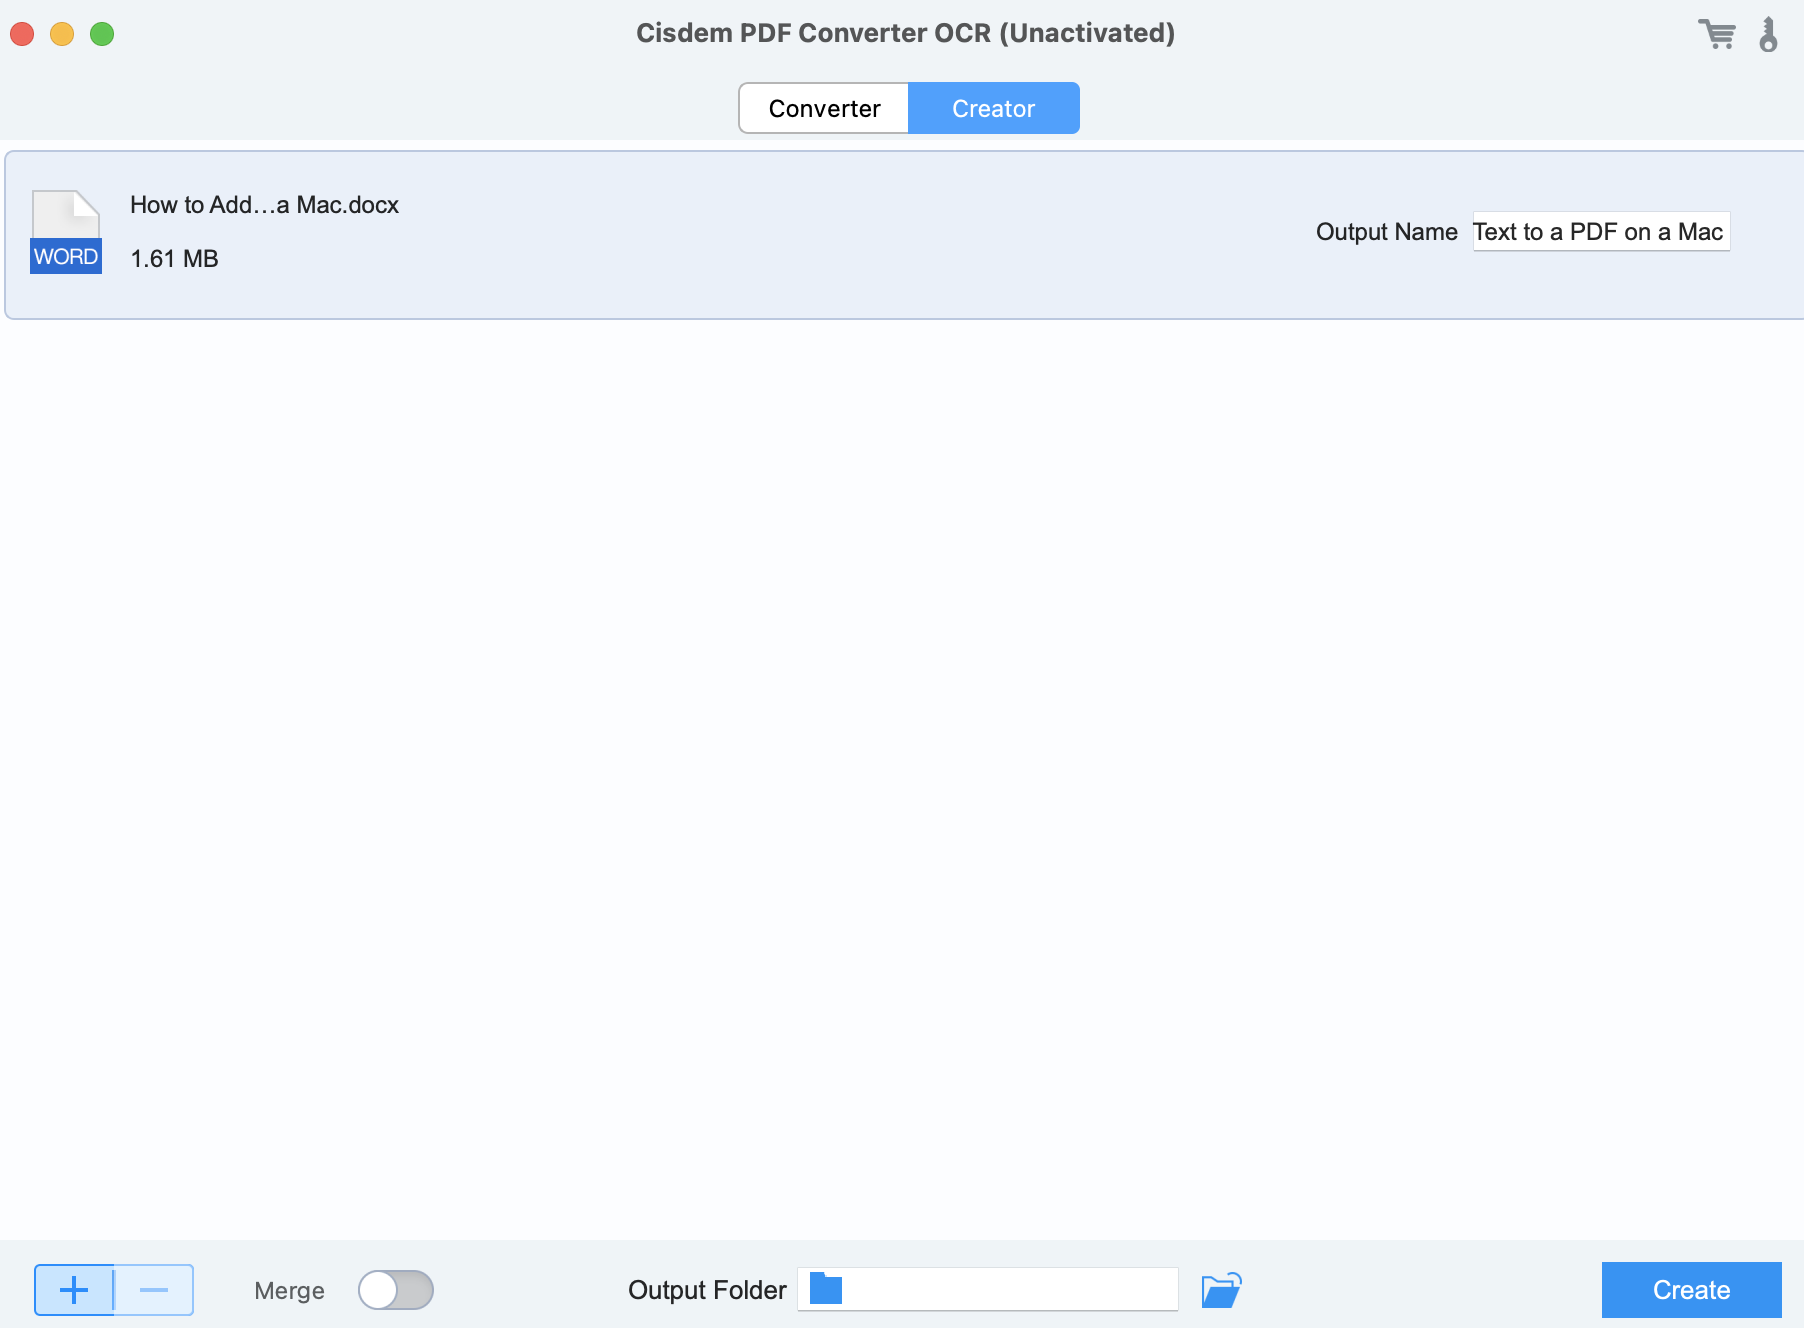
Task: Select the file size label 1.61 MB
Action: [x=173, y=258]
